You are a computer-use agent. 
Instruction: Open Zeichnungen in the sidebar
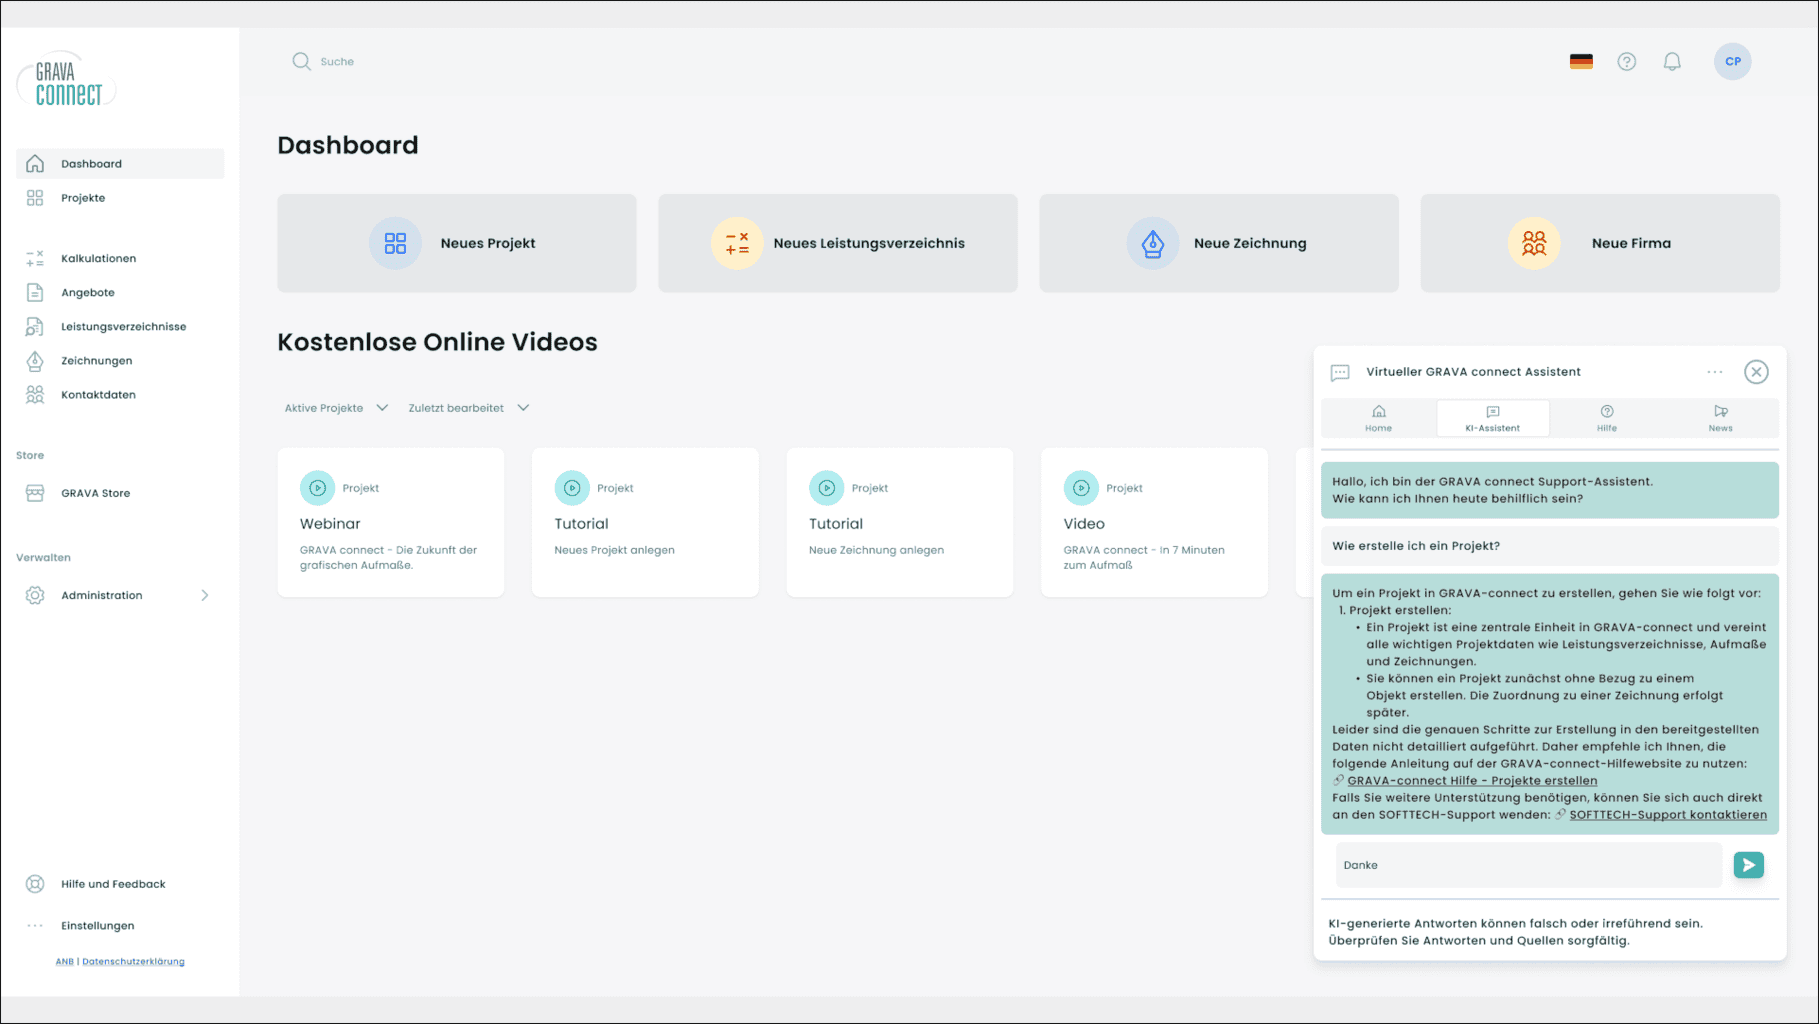pos(96,360)
